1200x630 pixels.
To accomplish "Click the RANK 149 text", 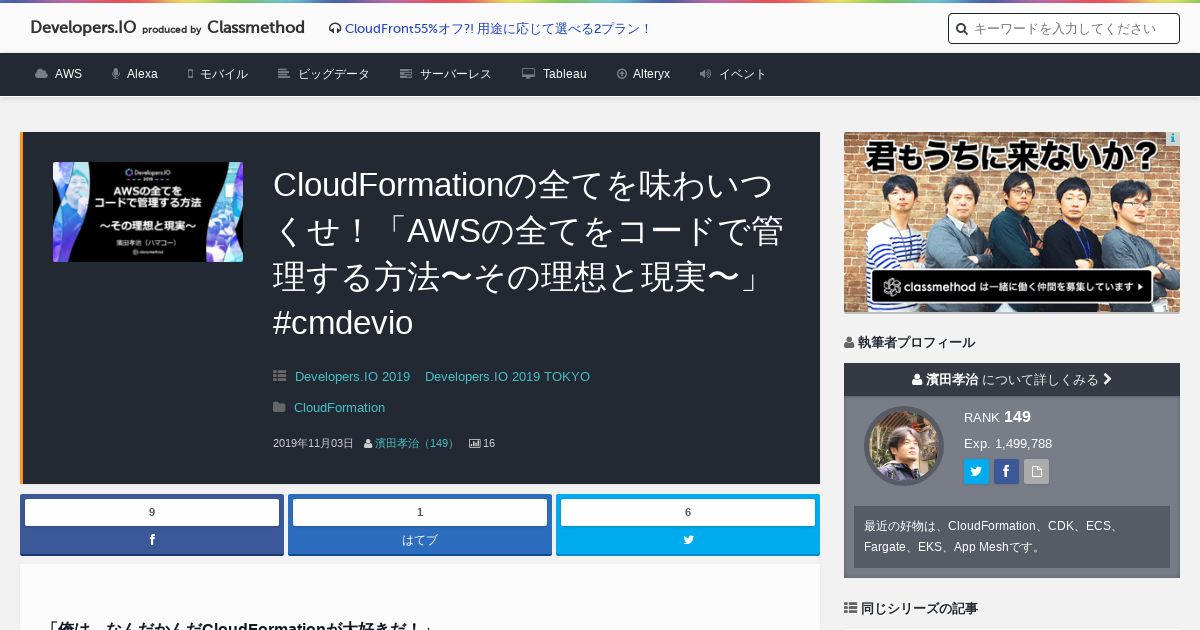I will tap(997, 417).
